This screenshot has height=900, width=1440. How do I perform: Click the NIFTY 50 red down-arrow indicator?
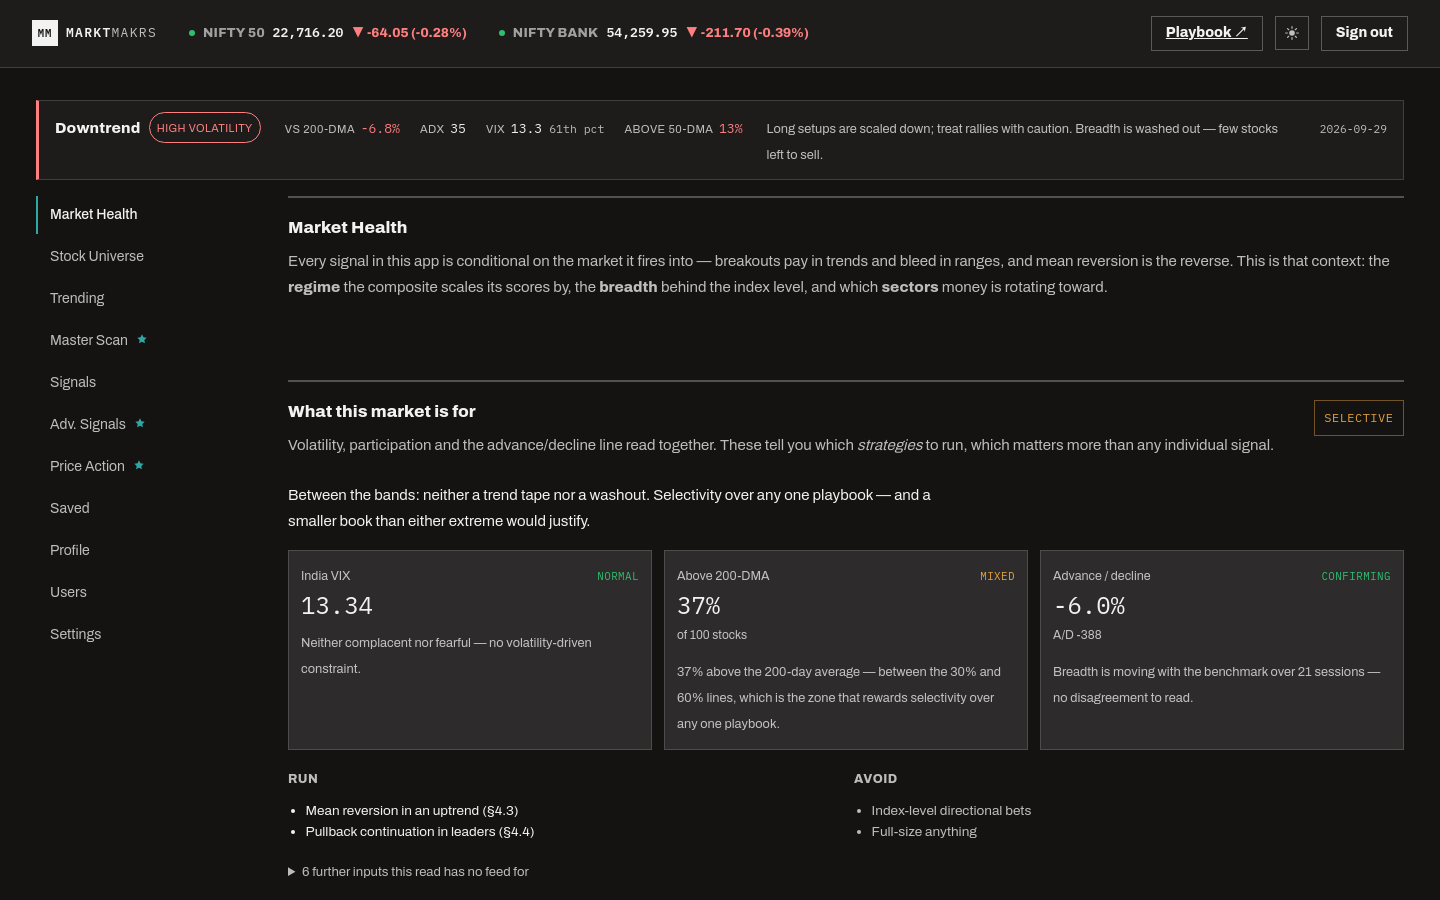pyautogui.click(x=358, y=33)
